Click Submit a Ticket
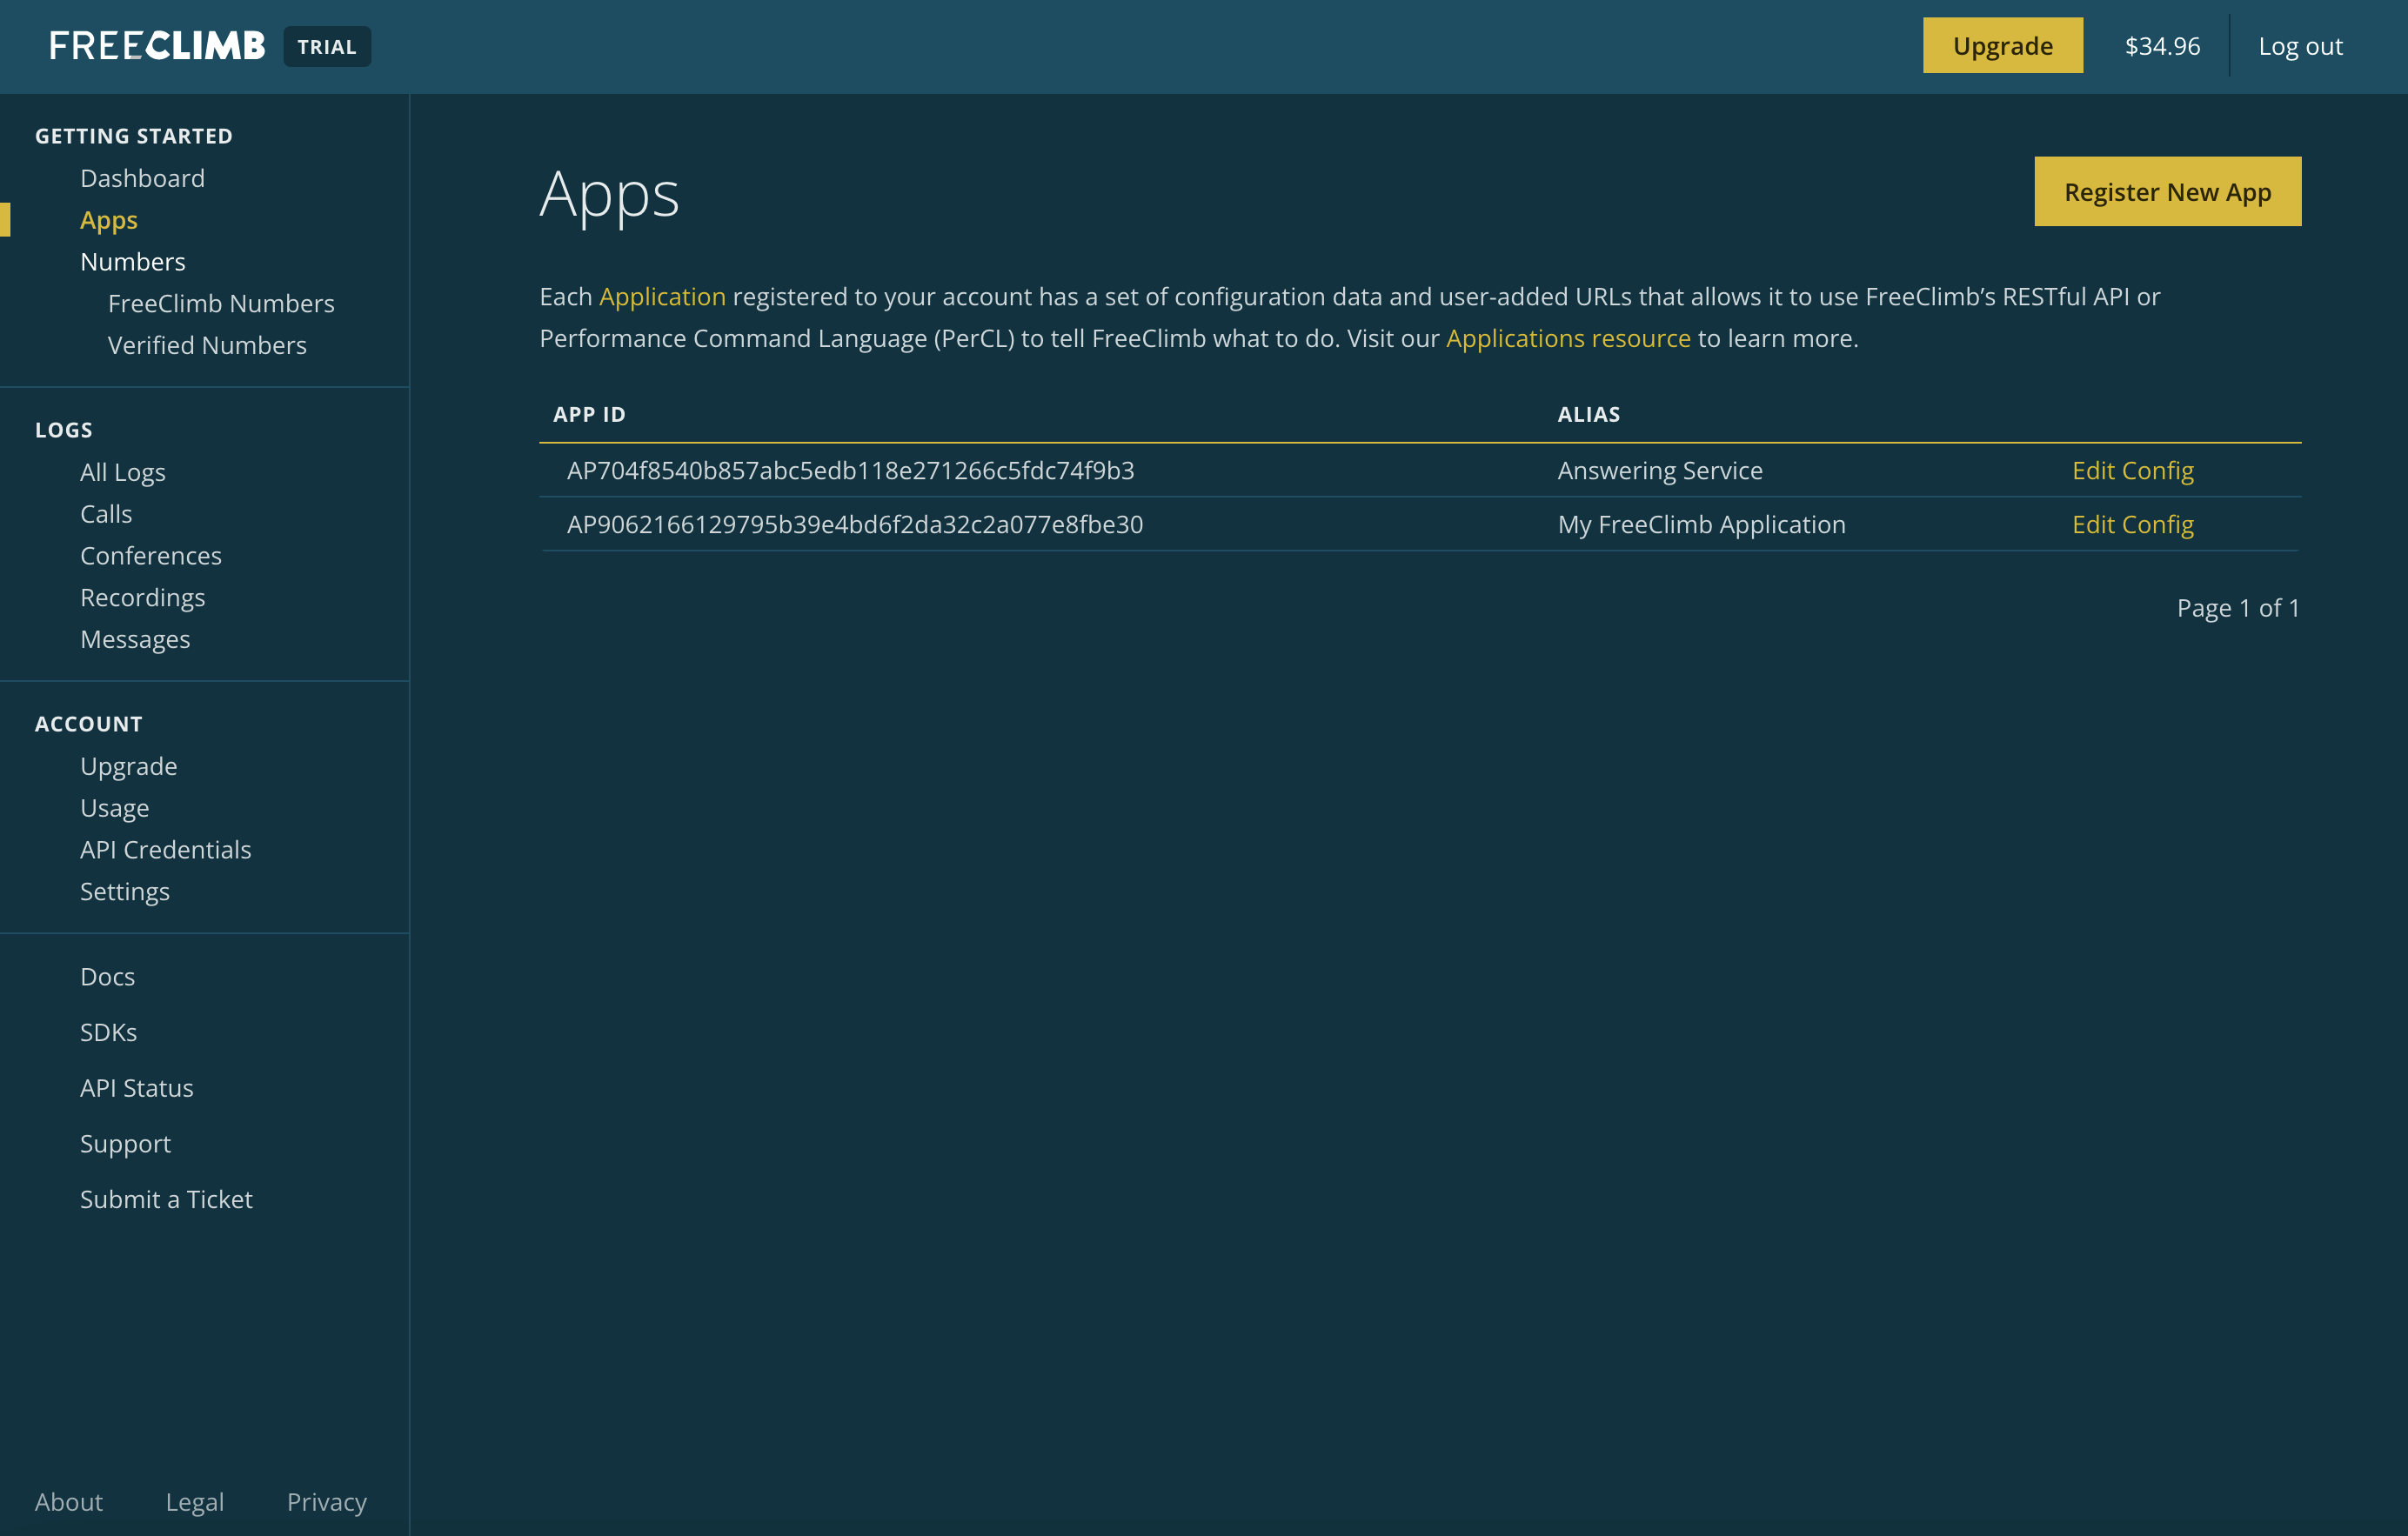 pos(167,1199)
